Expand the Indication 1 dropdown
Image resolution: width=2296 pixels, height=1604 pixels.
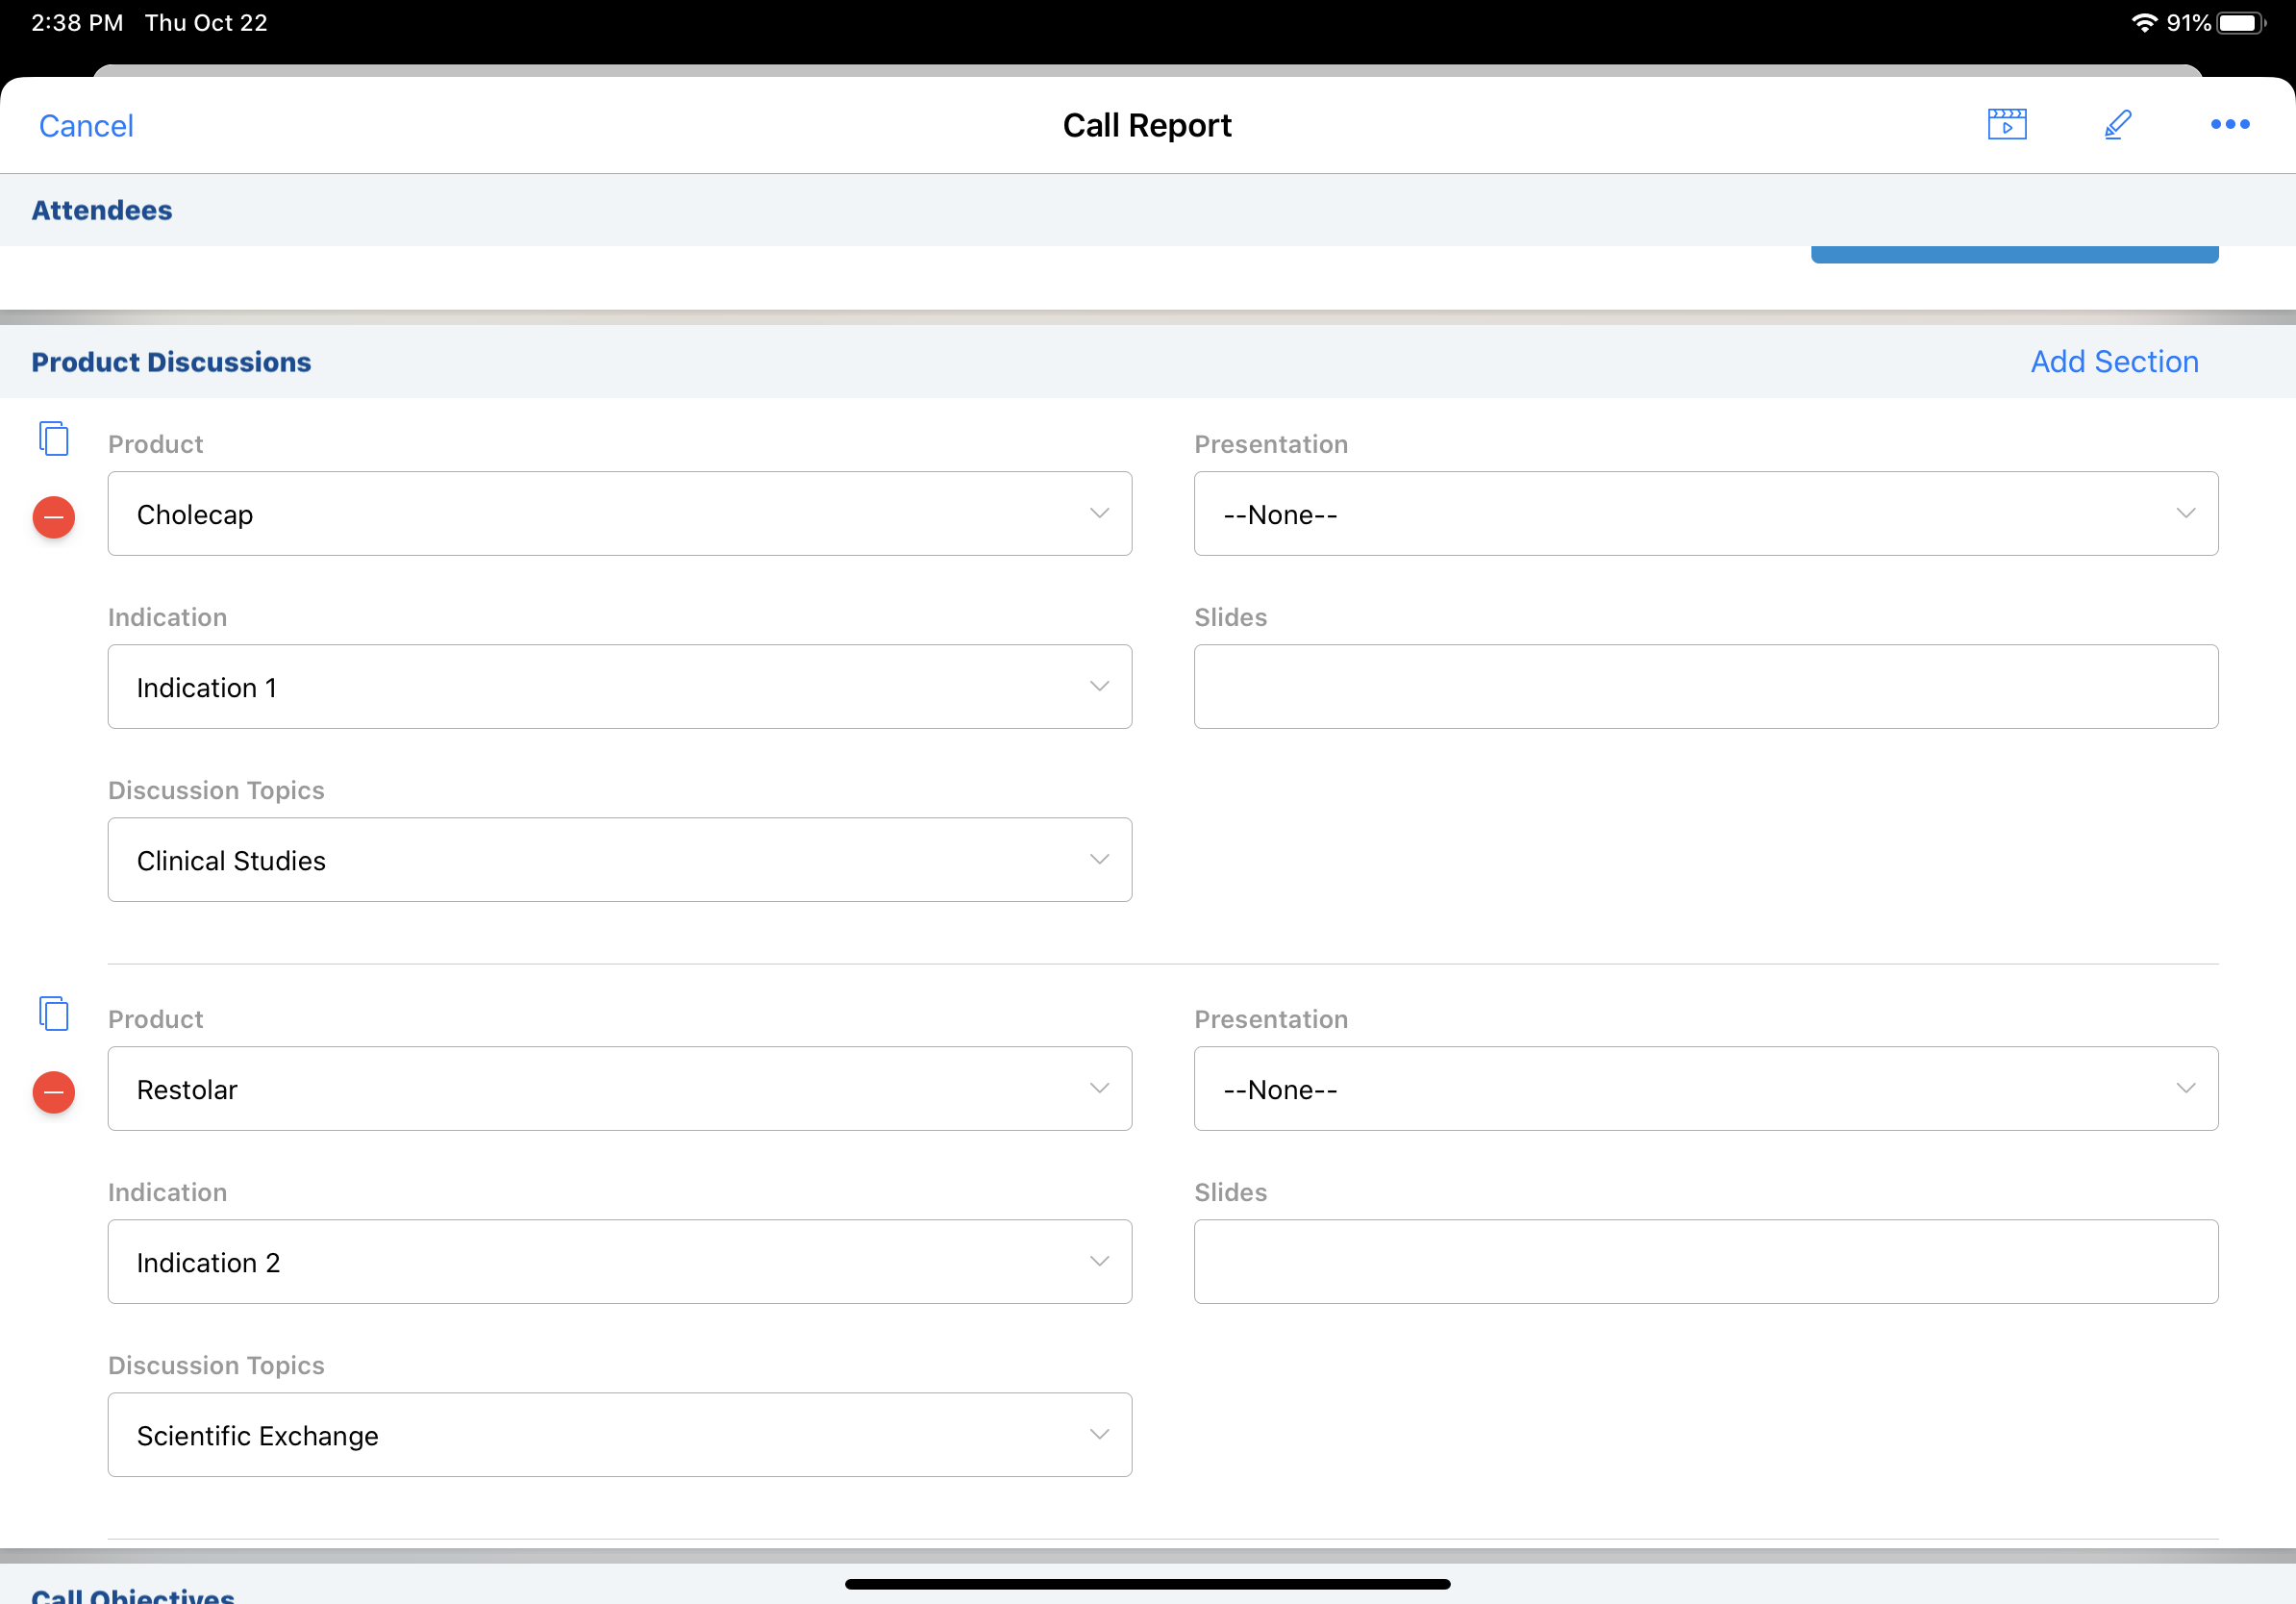[619, 687]
